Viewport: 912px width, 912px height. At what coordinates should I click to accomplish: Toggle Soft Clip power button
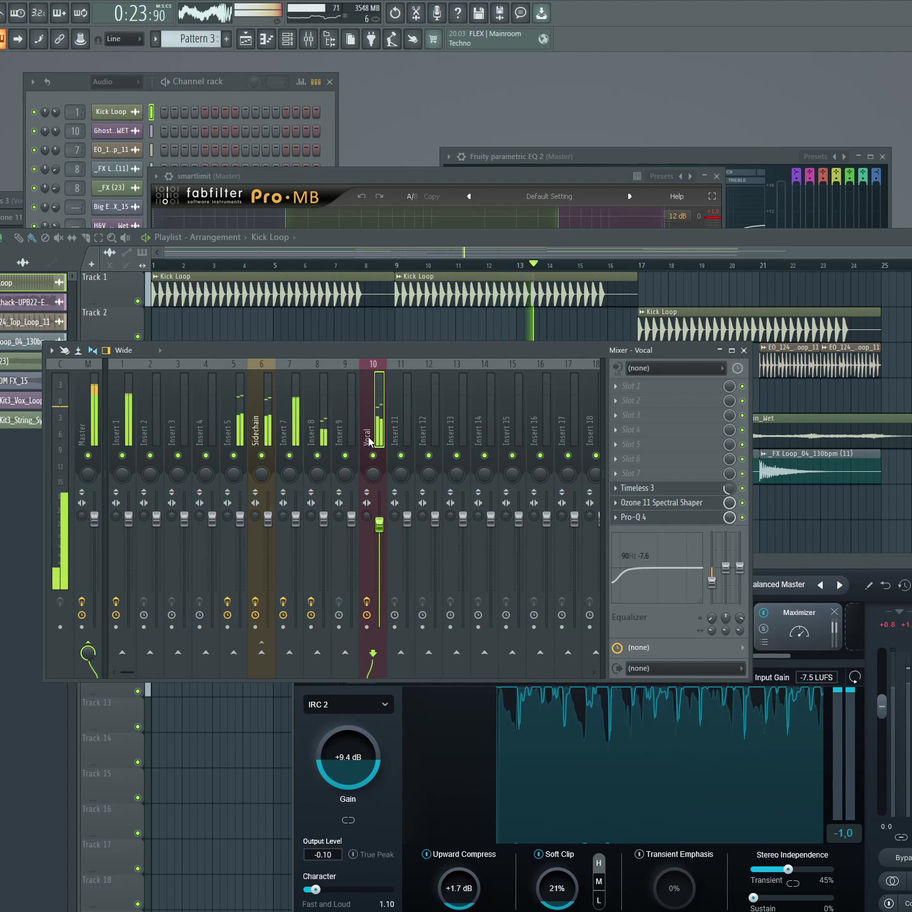[538, 854]
